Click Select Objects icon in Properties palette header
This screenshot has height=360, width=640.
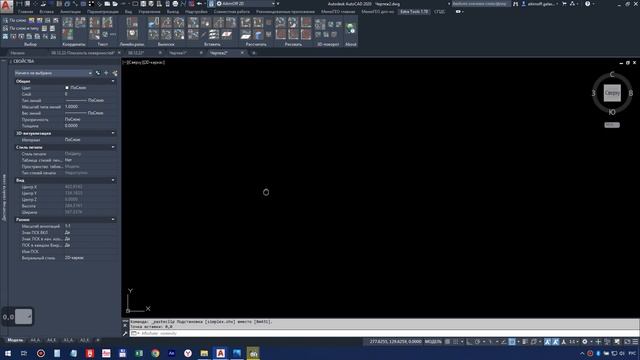[x=106, y=73]
